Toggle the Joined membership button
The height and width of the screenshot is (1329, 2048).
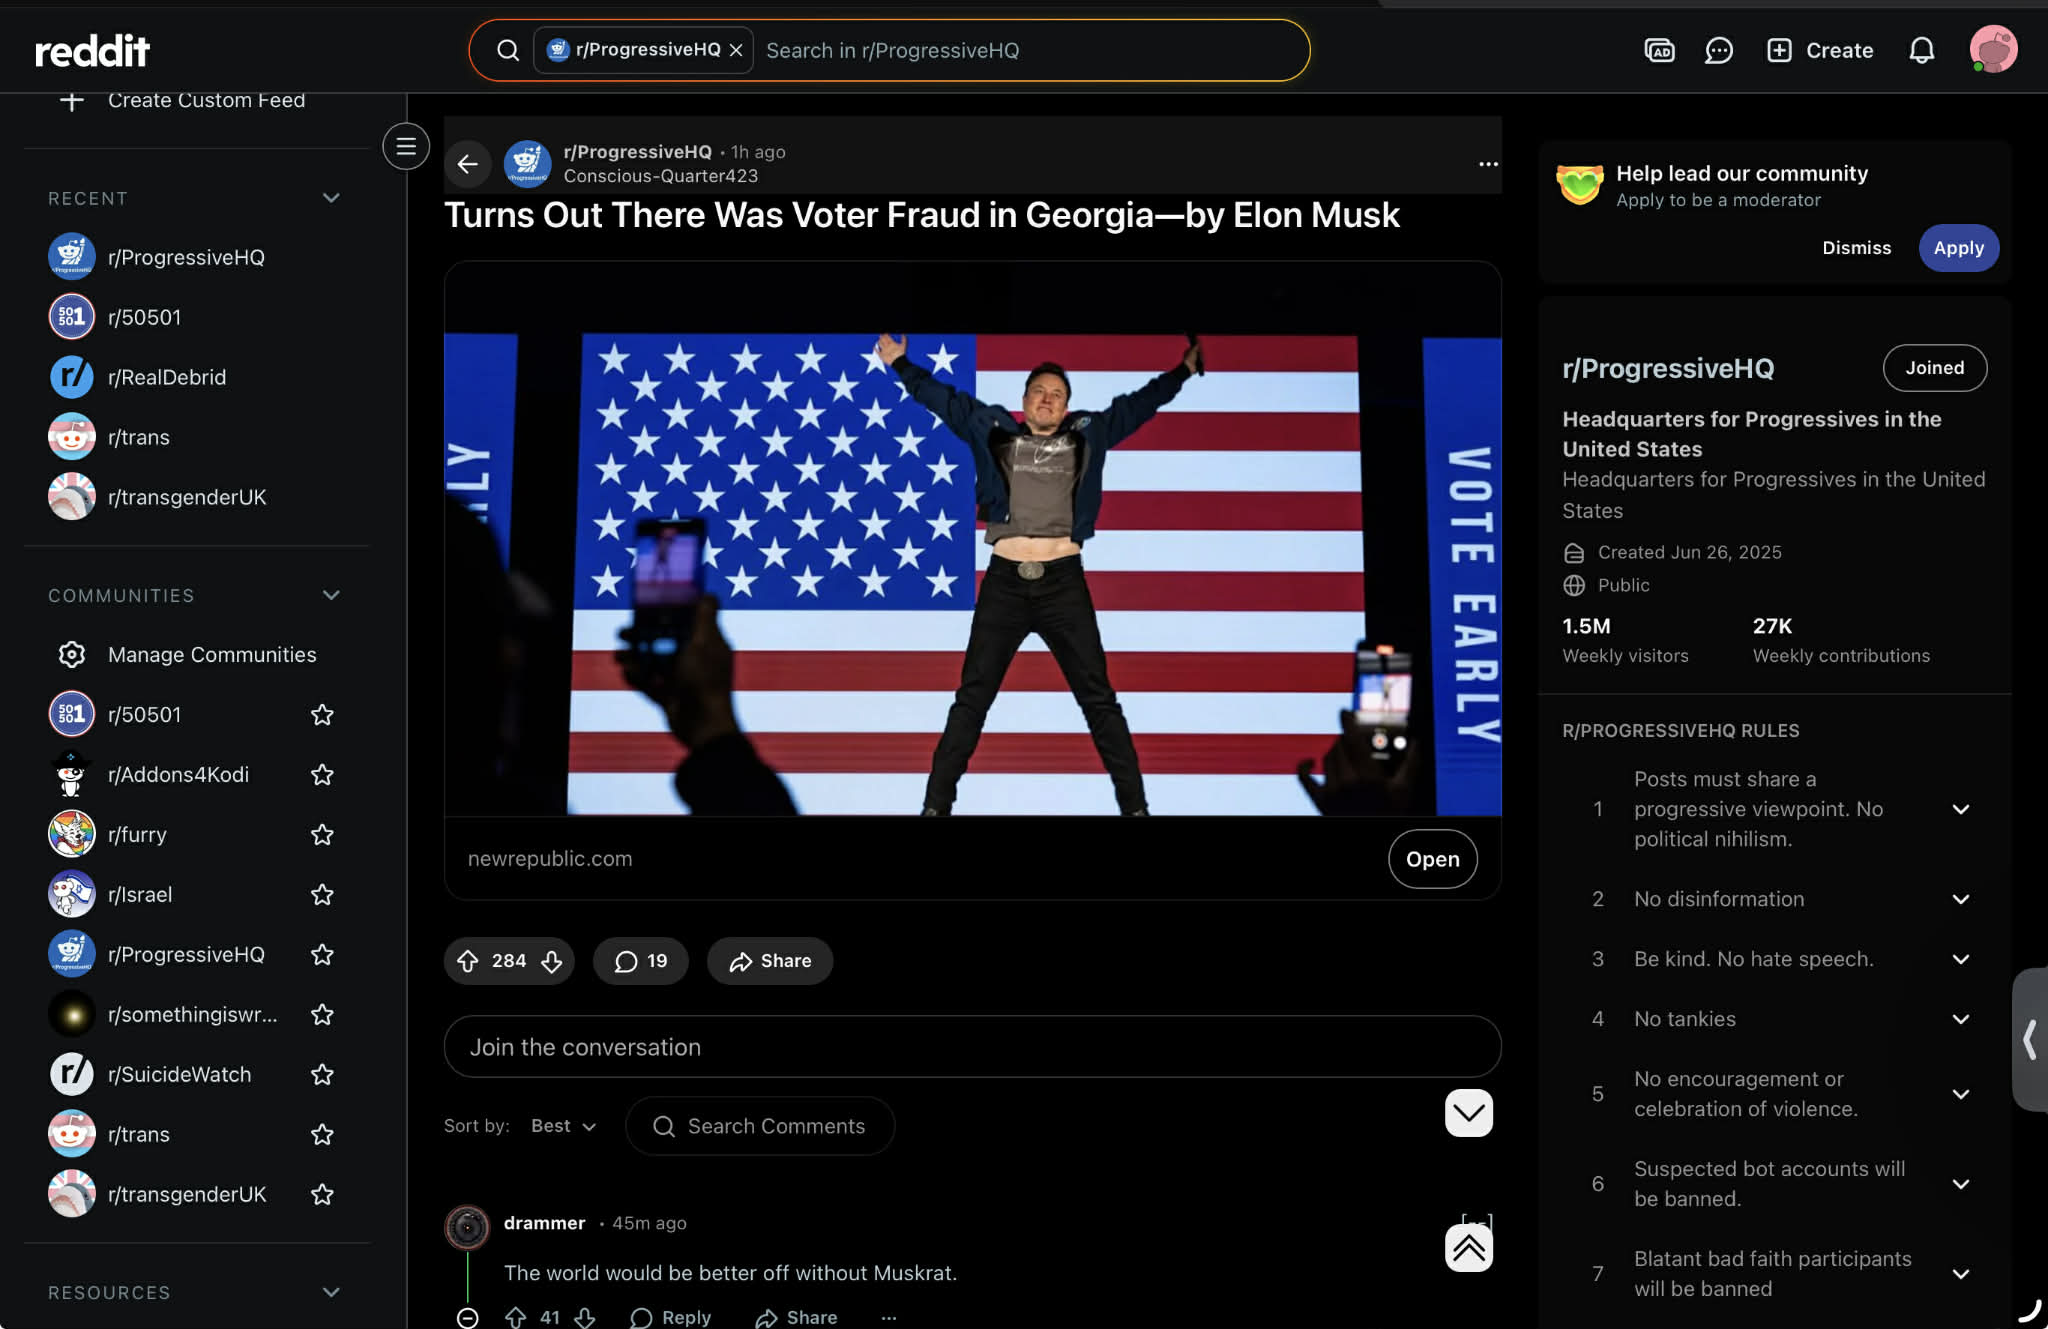click(1934, 368)
